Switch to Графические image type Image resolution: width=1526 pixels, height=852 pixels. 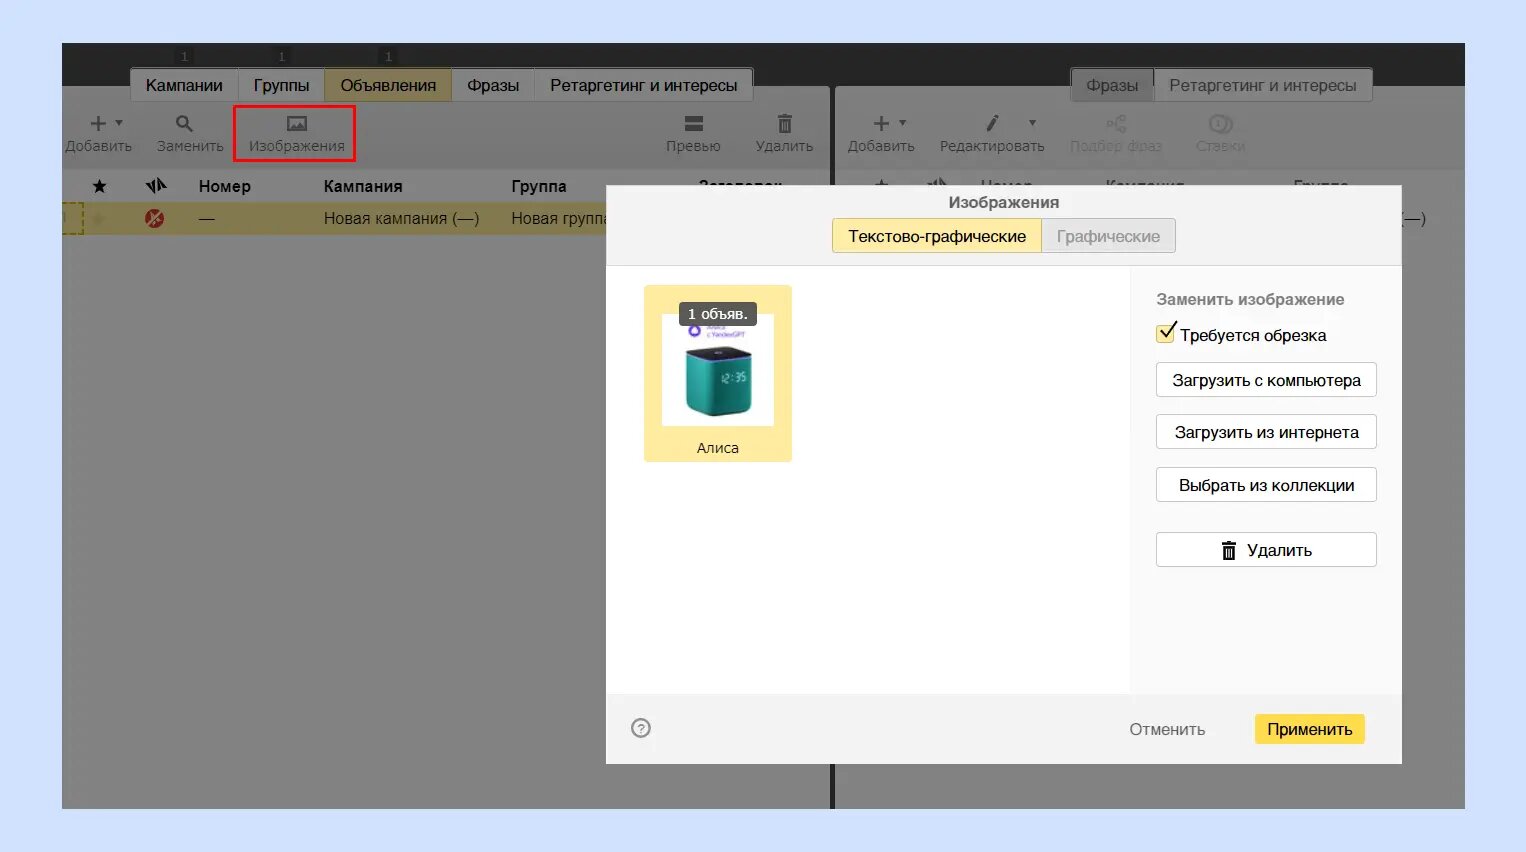(1108, 236)
